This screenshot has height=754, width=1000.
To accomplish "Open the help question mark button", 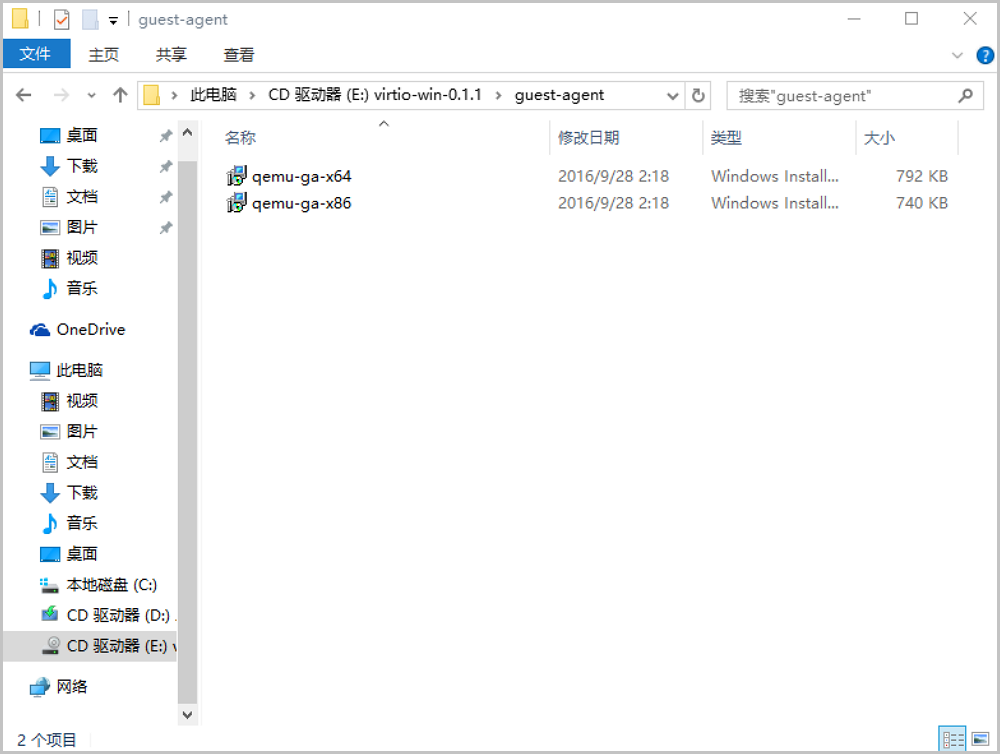I will (985, 55).
